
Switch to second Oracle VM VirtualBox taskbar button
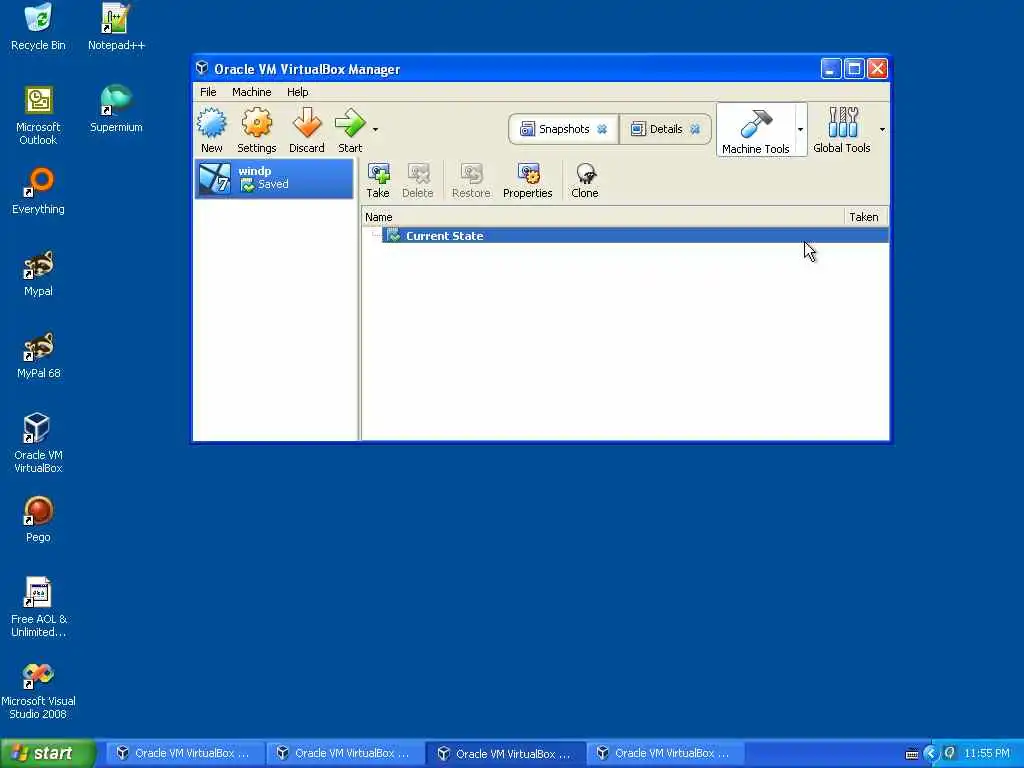tap(345, 754)
